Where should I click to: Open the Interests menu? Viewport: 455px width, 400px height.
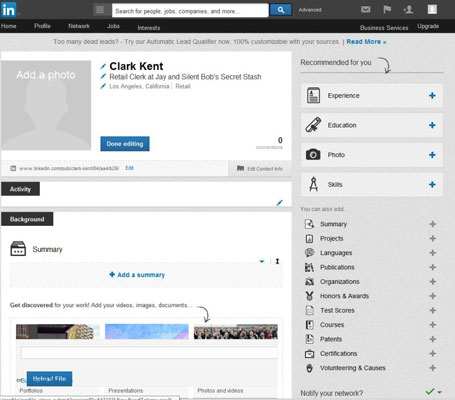pos(149,28)
